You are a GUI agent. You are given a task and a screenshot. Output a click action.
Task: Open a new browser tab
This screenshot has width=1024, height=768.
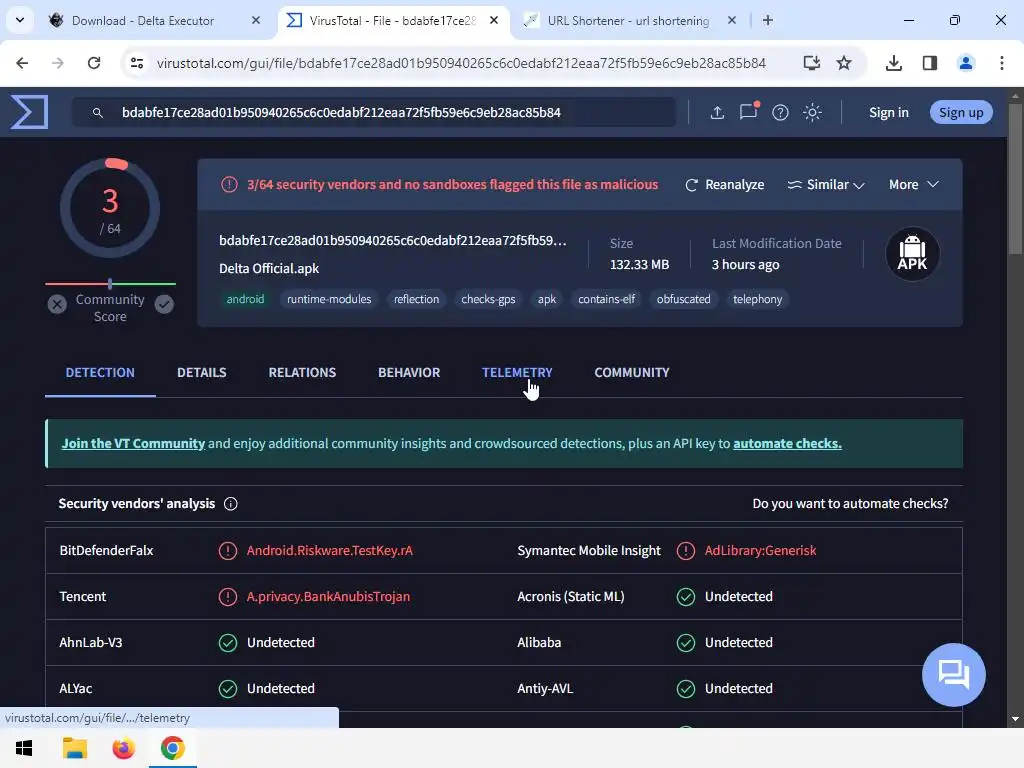pyautogui.click(x=768, y=21)
